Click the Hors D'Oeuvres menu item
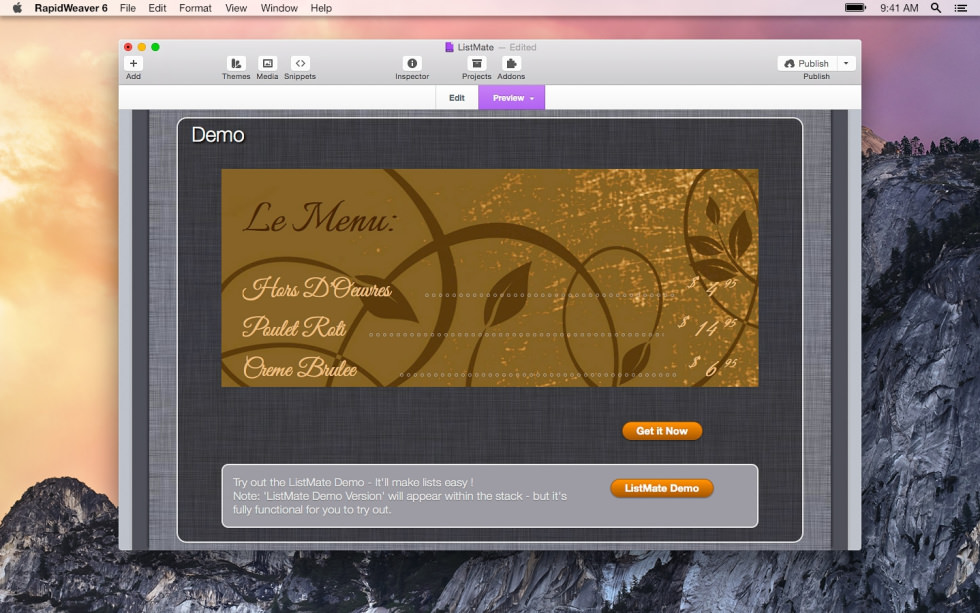The image size is (980, 613). (x=317, y=288)
